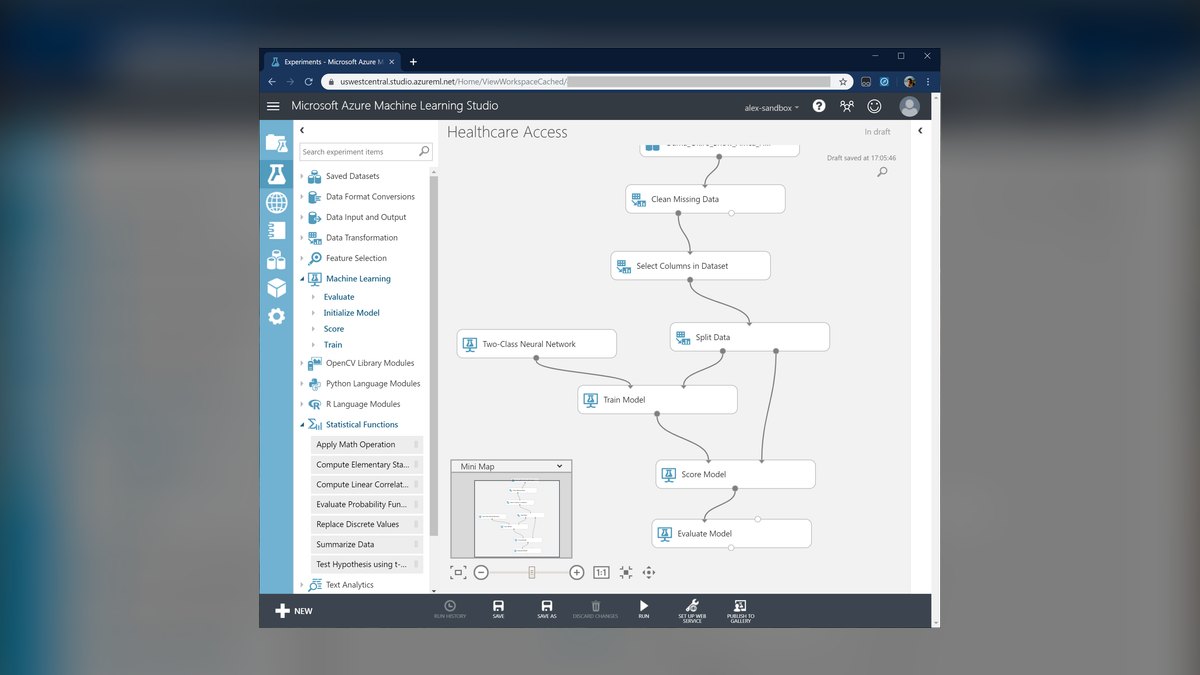The width and height of the screenshot is (1200, 675).
Task: Click the New plus button
Action: 294,611
